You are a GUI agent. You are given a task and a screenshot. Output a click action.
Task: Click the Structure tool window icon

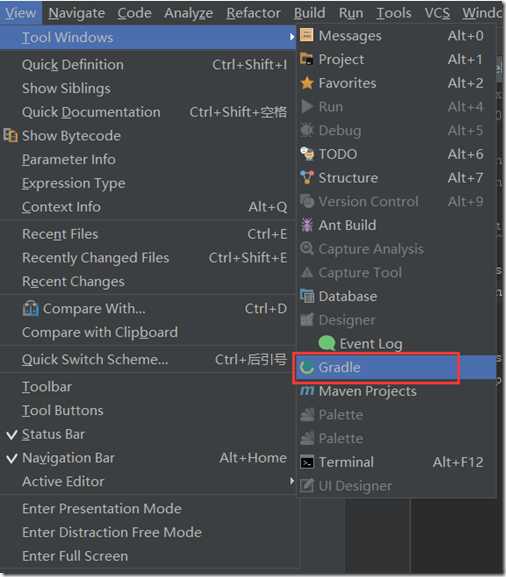click(x=307, y=177)
